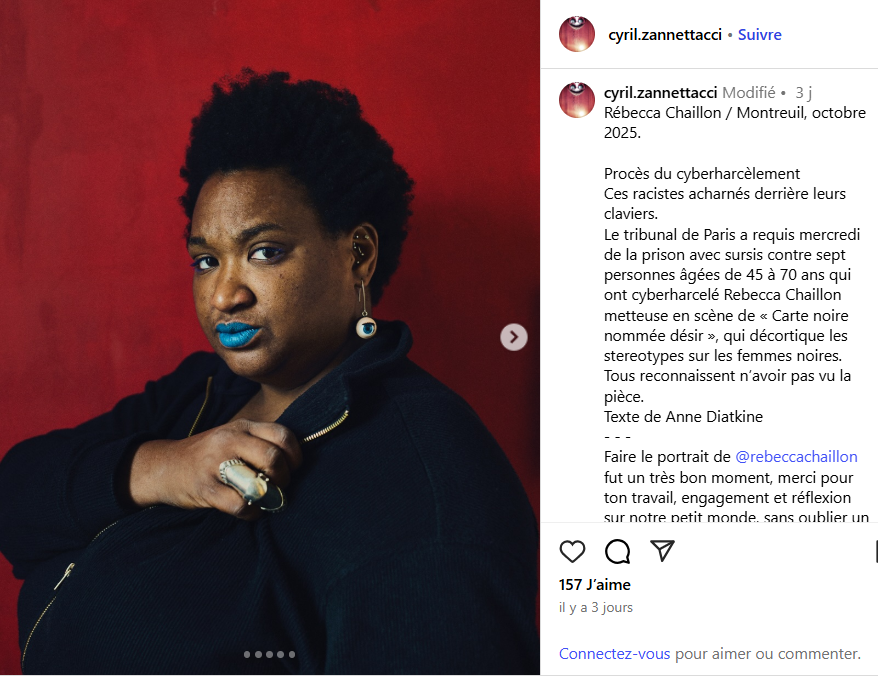878x678 pixels.
Task: Open cyril.zannettacci username in the header
Action: pyautogui.click(x=665, y=35)
